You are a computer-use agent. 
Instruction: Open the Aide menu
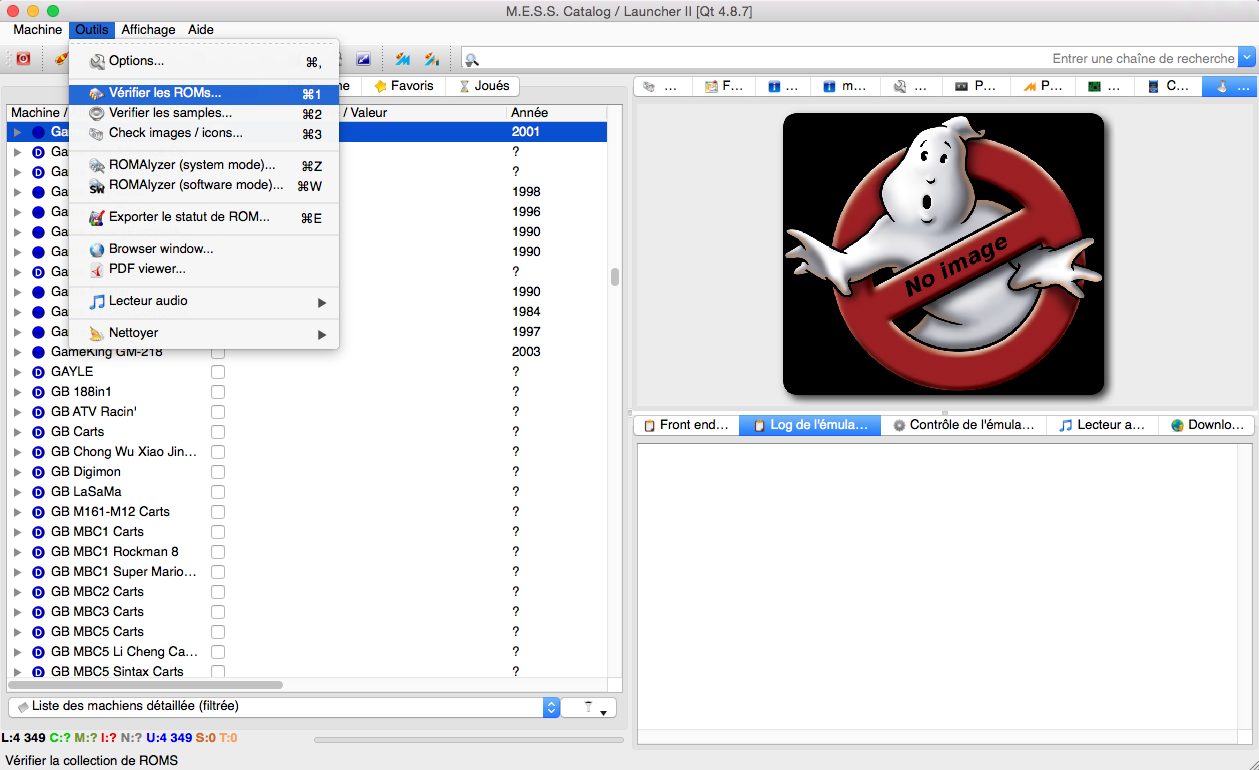pyautogui.click(x=201, y=30)
